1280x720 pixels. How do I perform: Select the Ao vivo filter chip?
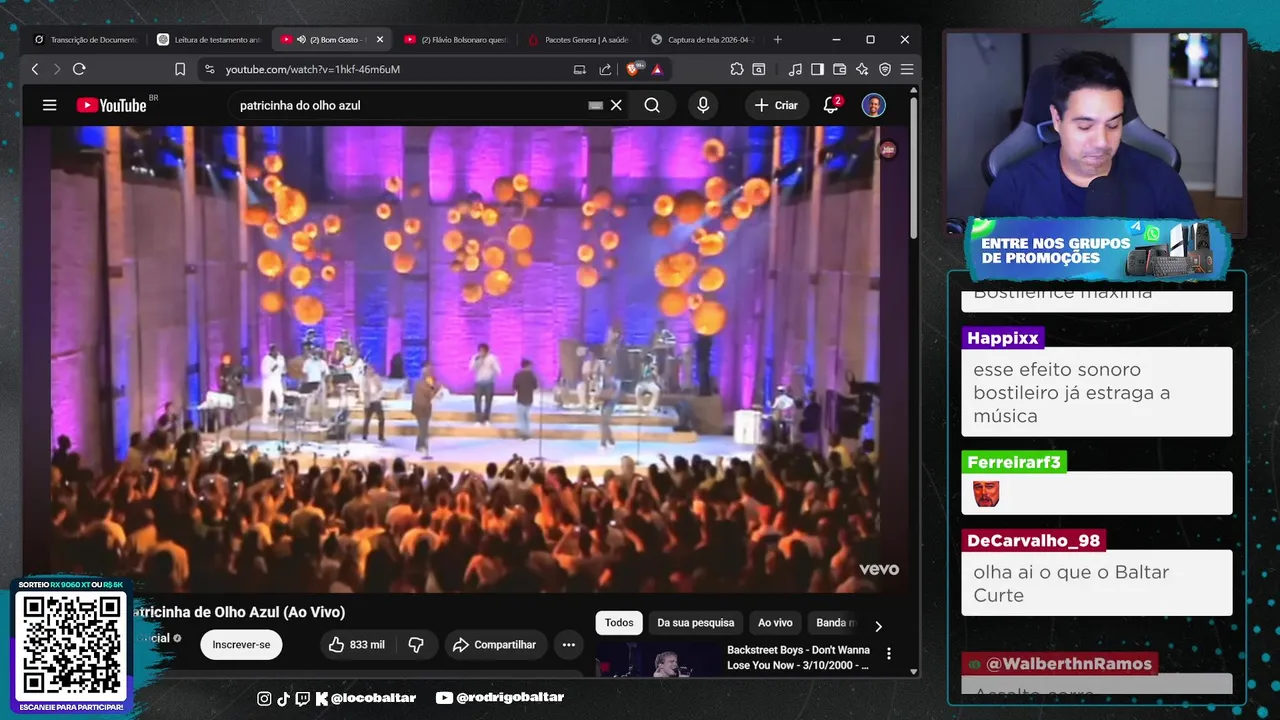click(x=775, y=623)
